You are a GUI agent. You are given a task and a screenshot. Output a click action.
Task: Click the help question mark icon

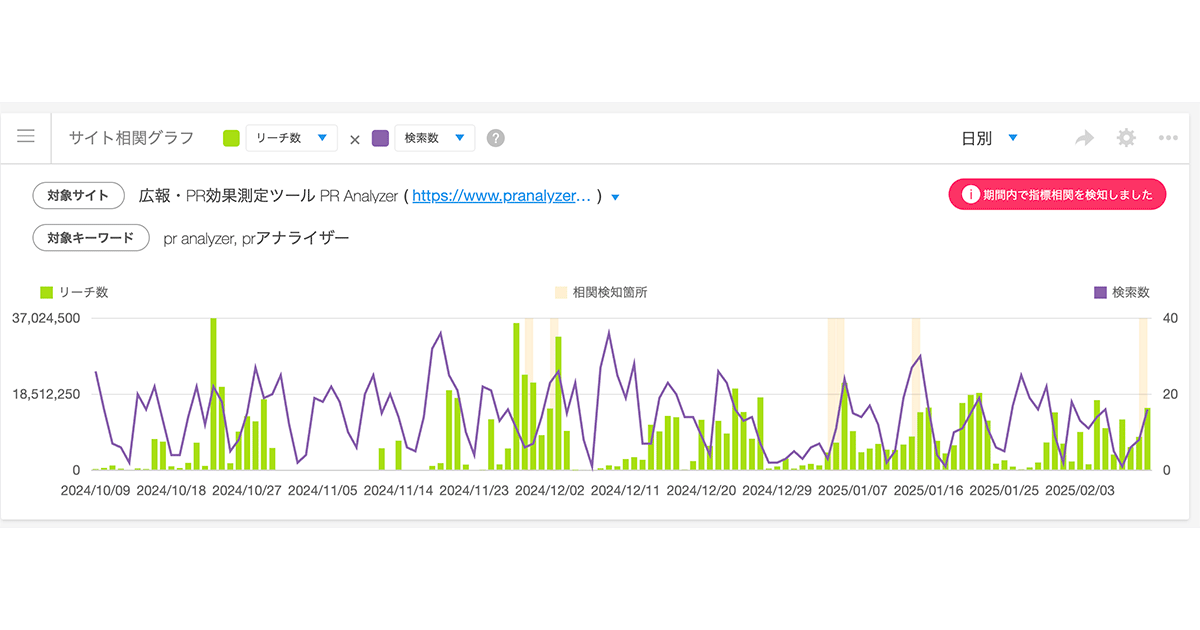tap(495, 139)
